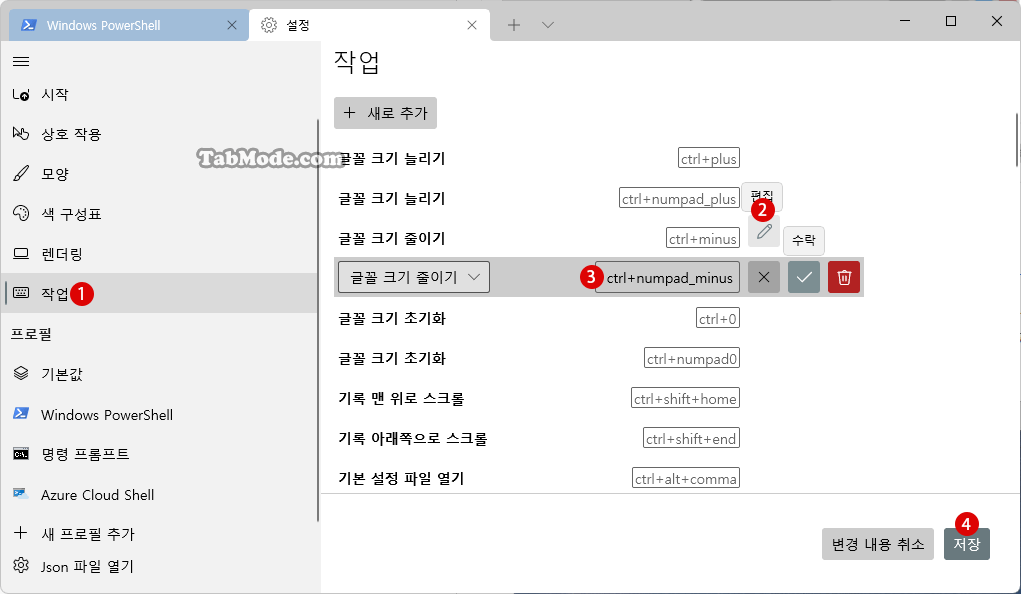The height and width of the screenshot is (594, 1021).
Task: Open the 렌더링 rendering page
Action: tap(160, 254)
